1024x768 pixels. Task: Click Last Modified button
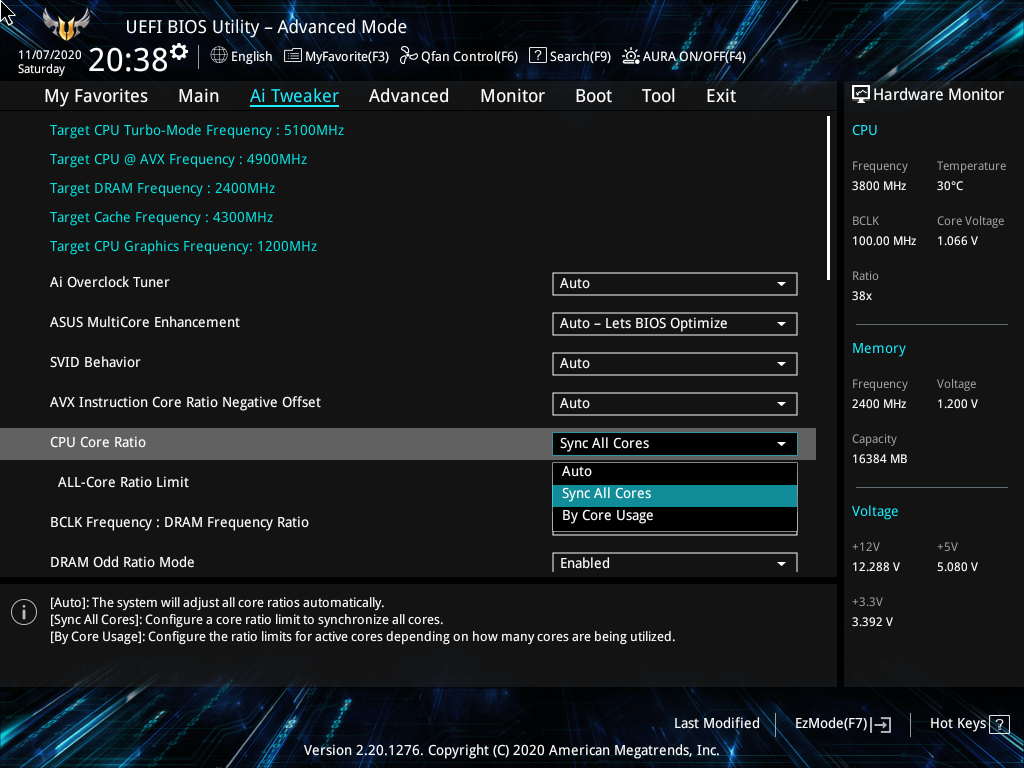tap(716, 724)
